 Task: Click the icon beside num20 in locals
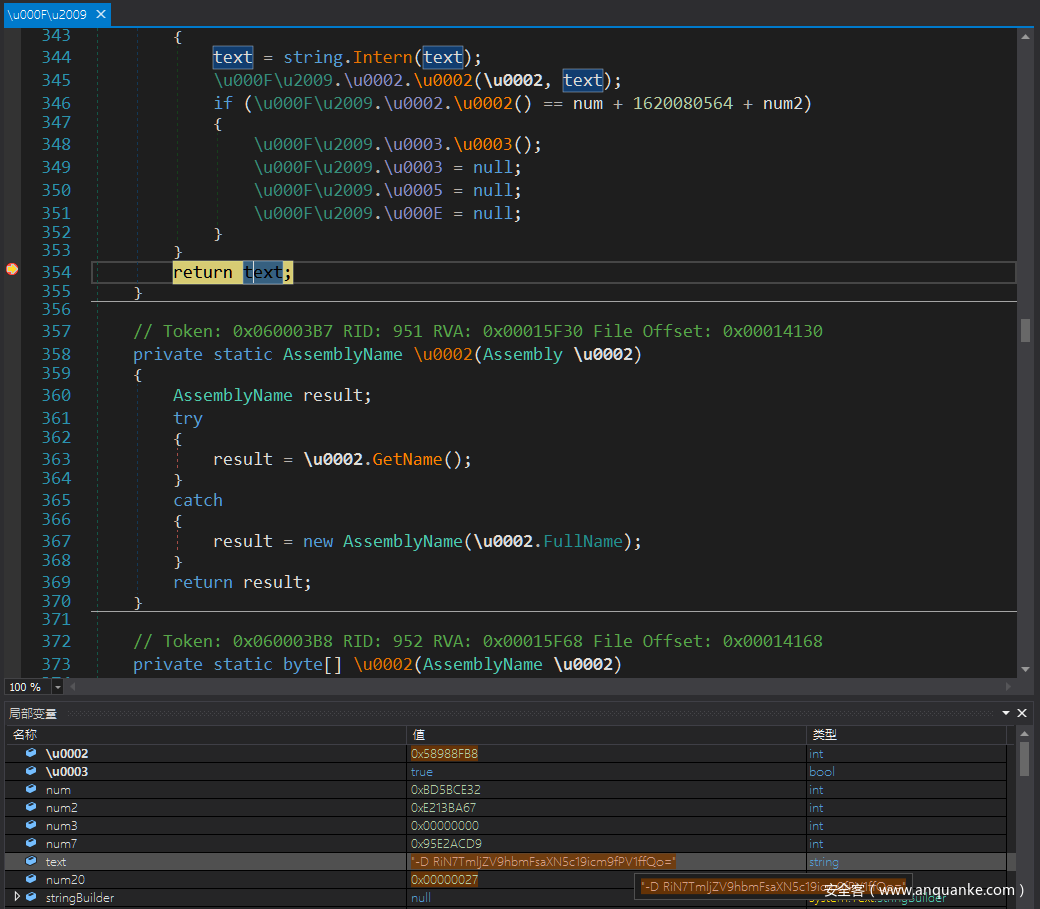31,879
